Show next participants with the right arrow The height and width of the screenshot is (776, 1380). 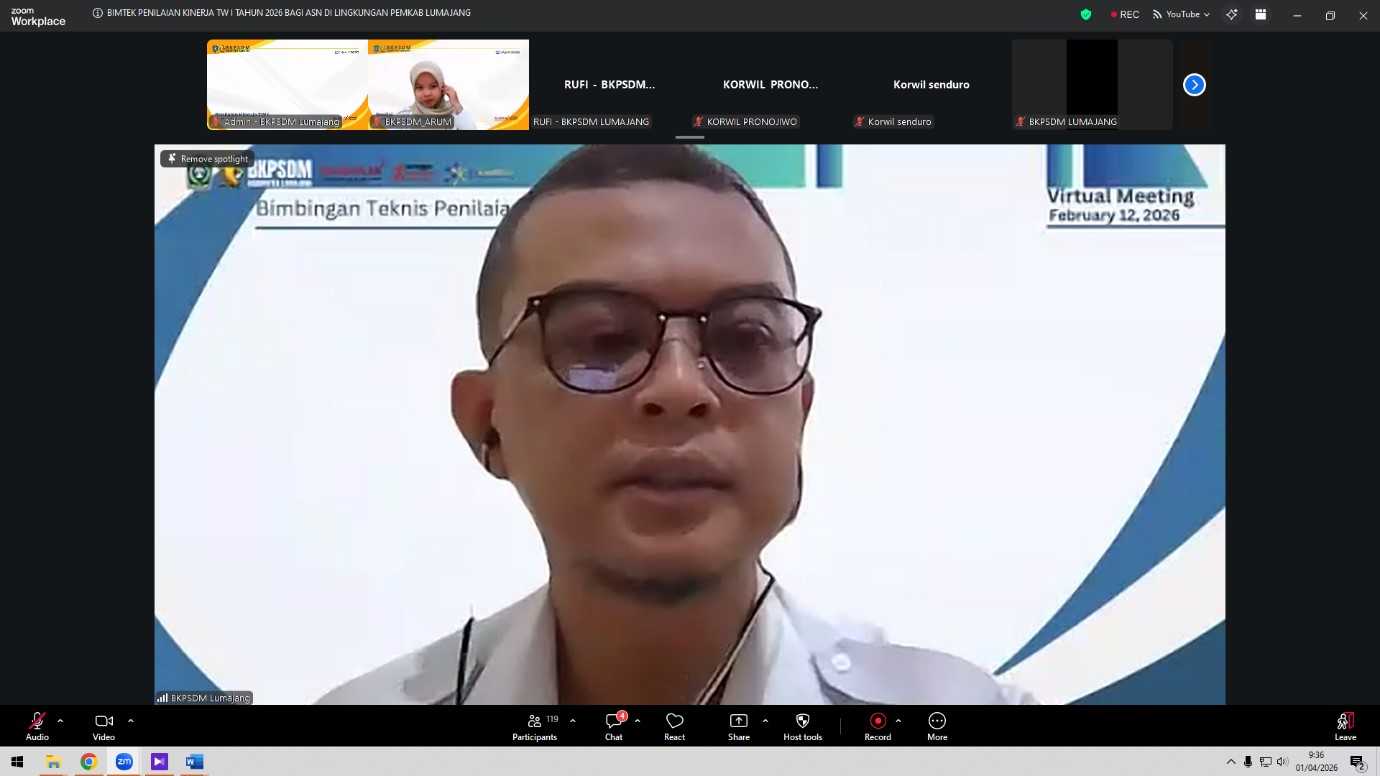point(1194,85)
